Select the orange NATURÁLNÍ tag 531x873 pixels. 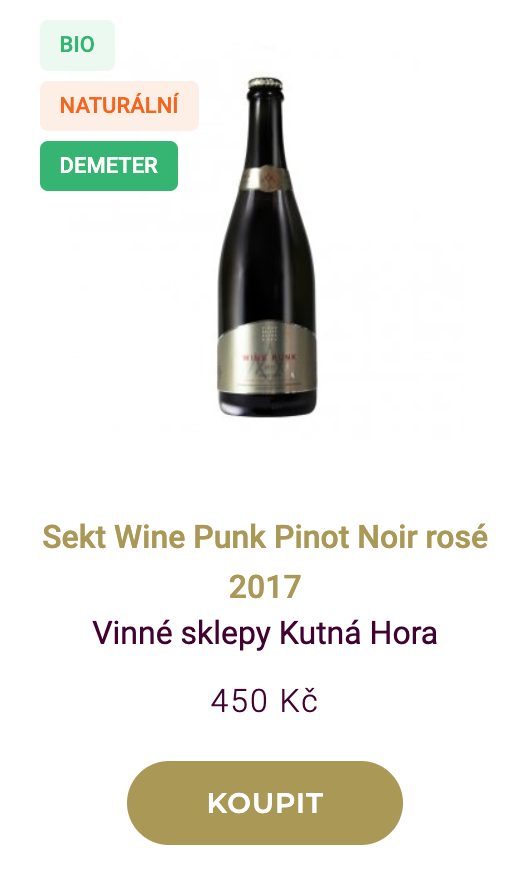119,106
